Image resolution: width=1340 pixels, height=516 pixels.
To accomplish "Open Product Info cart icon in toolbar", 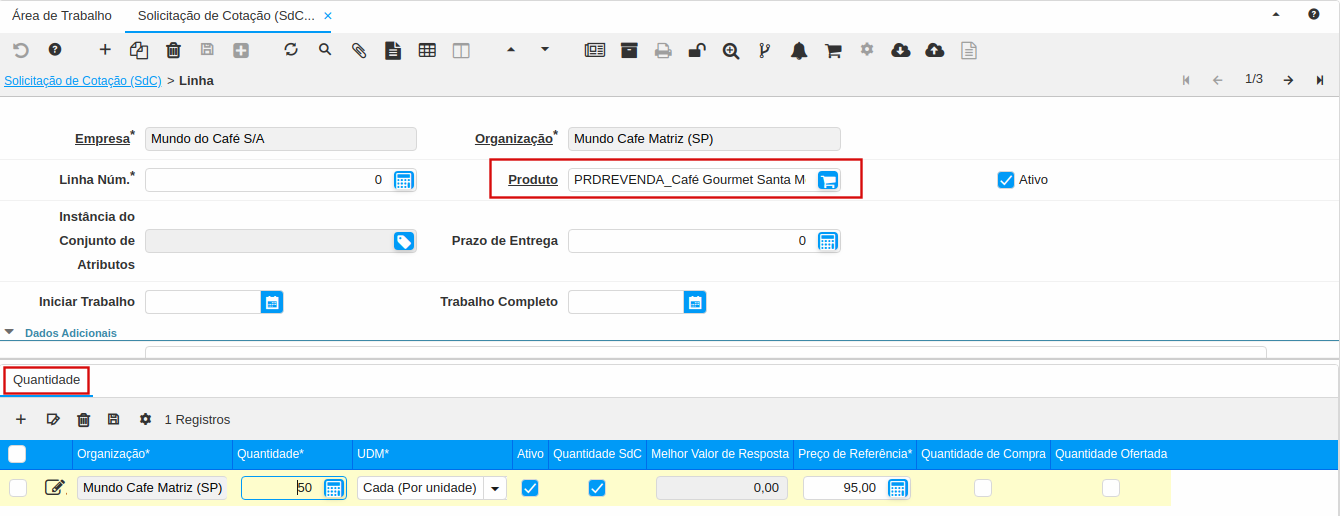I will pos(833,50).
